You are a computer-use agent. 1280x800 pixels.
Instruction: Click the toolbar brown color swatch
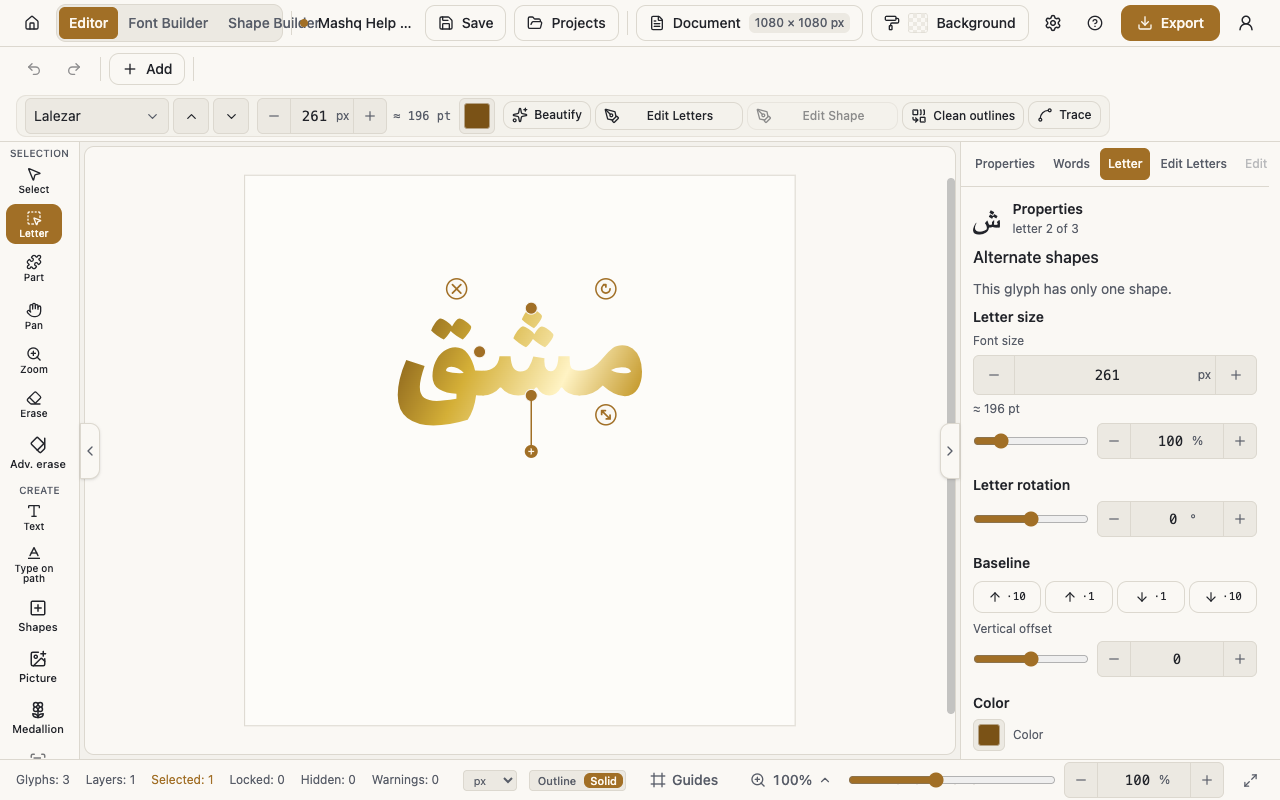[477, 116]
